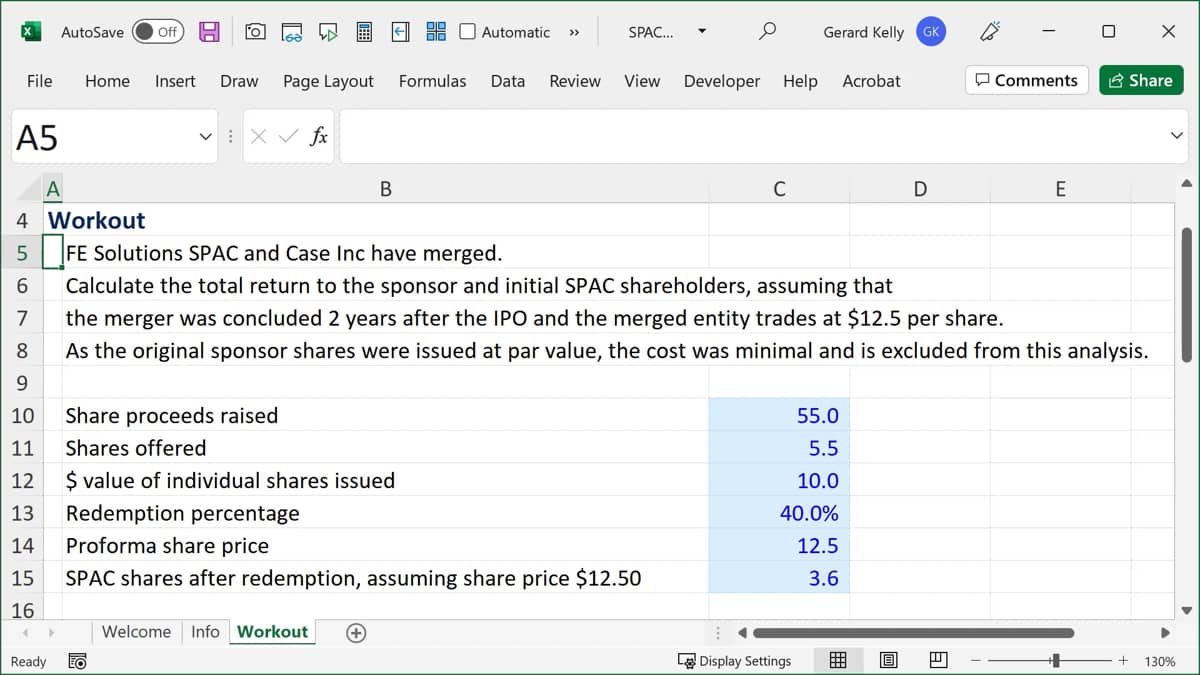1200x675 pixels.
Task: Click the Excel application logo
Action: pos(31,32)
